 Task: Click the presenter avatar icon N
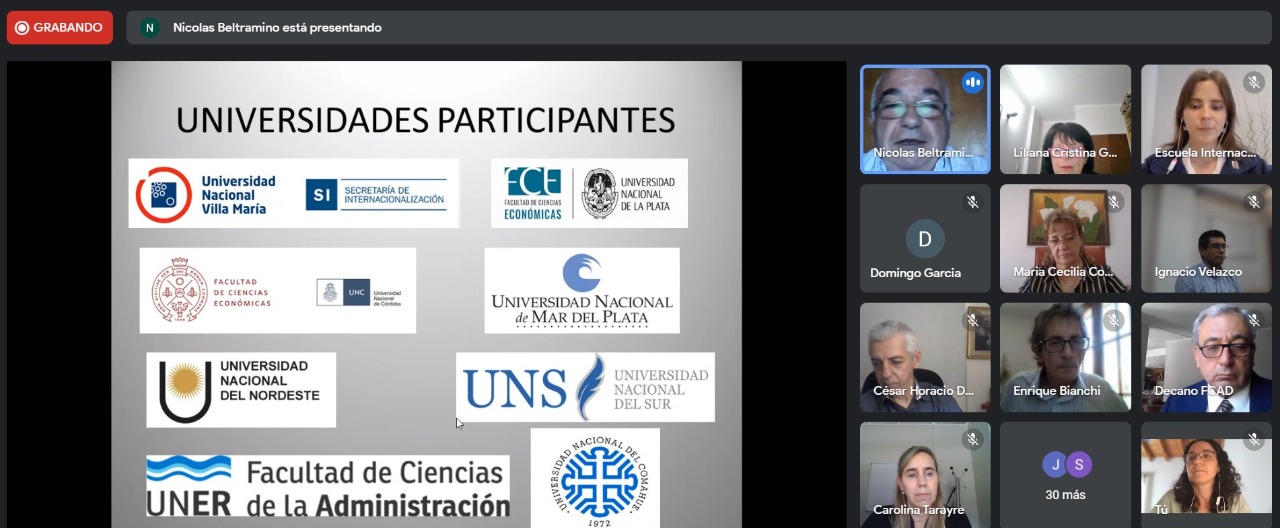(150, 28)
